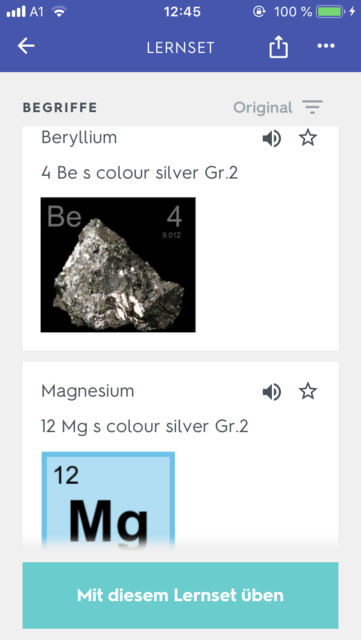The height and width of the screenshot is (640, 361).
Task: Tap the definition 4 Be s colour silver Gr.2
Action: 140,173
